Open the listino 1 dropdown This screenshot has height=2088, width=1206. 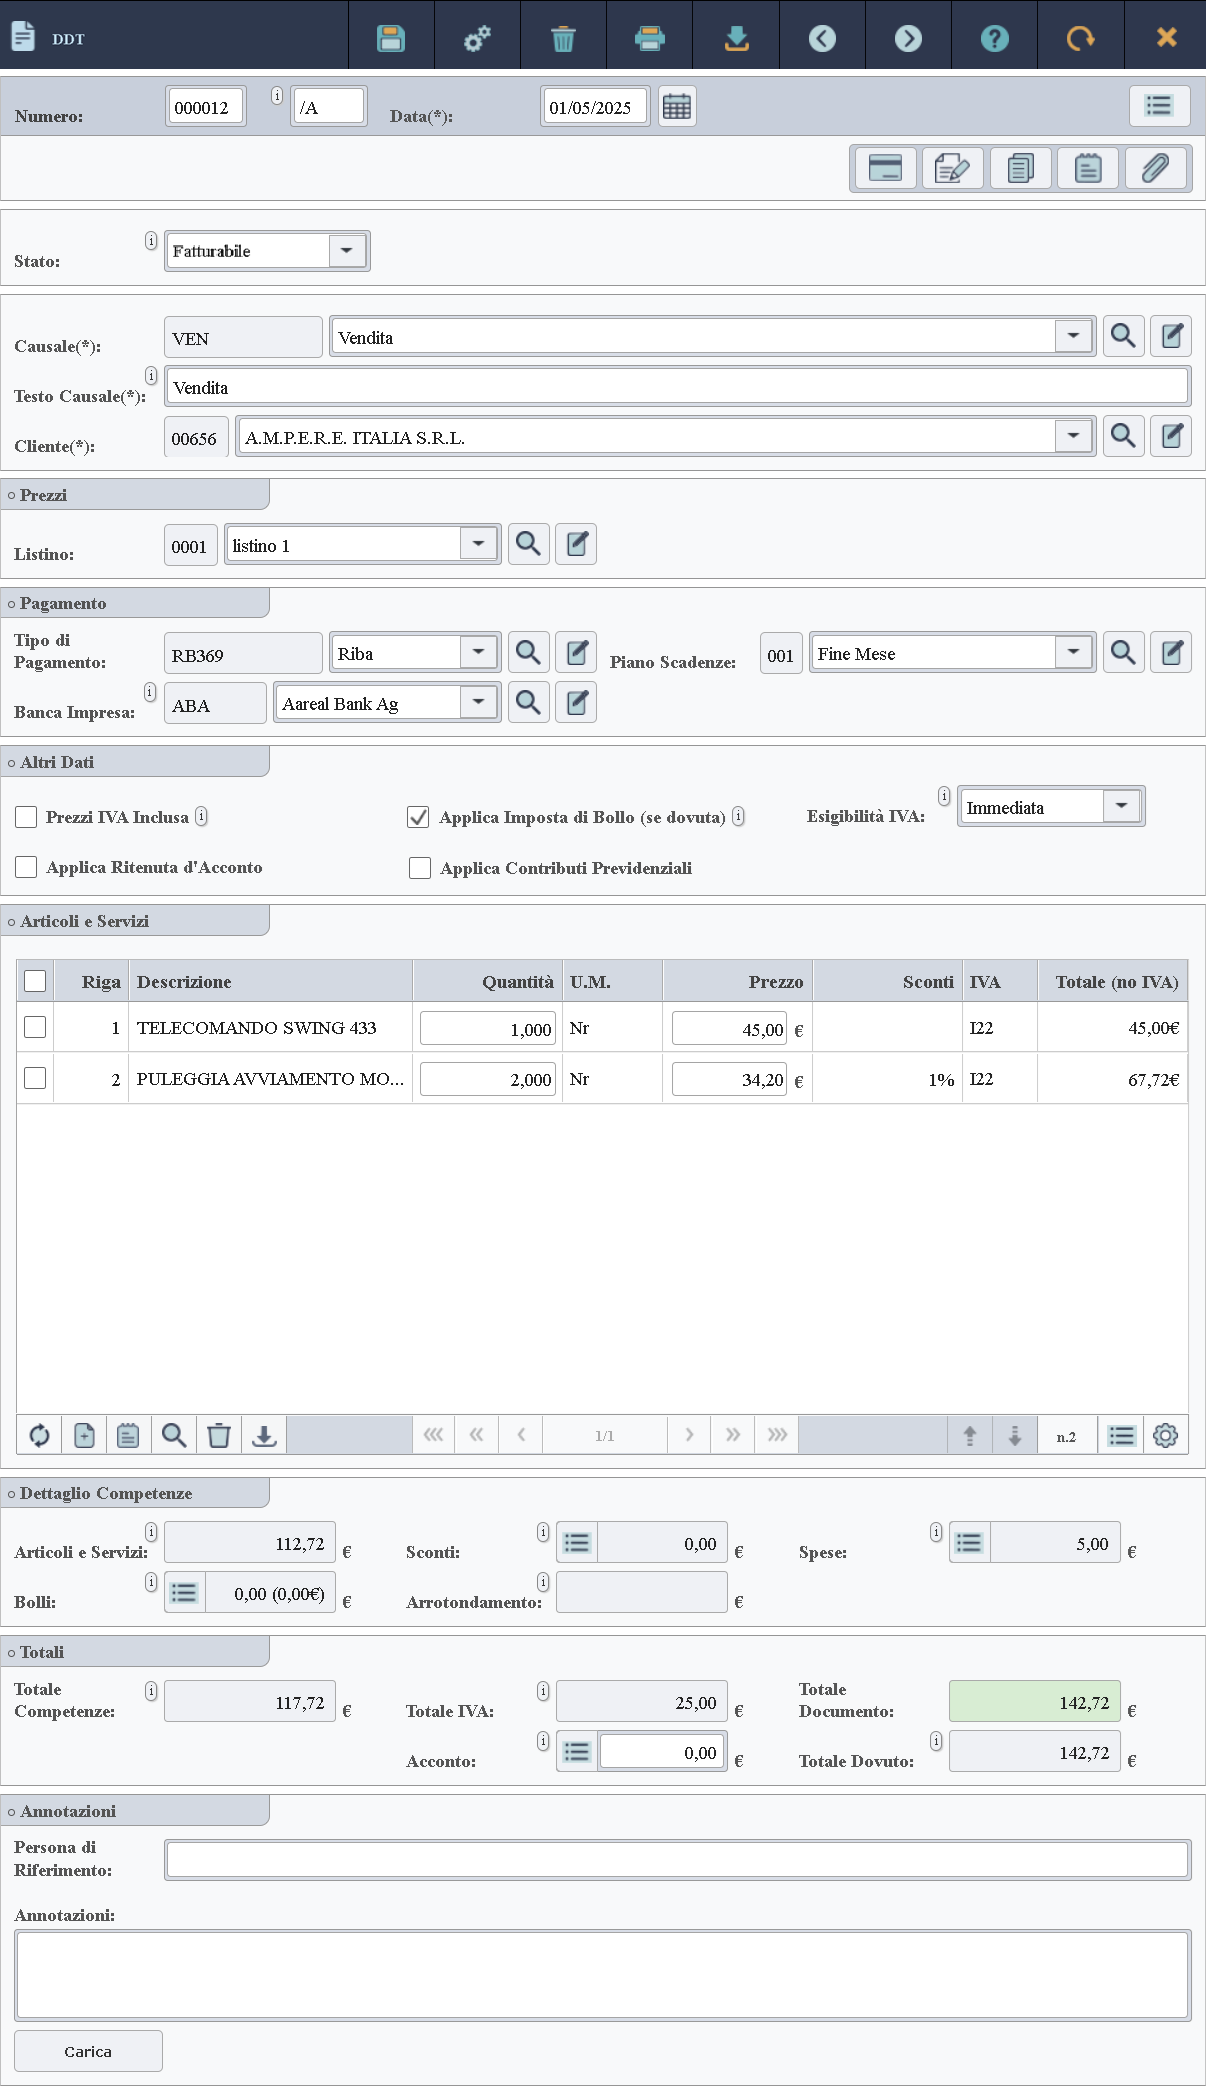tap(479, 544)
